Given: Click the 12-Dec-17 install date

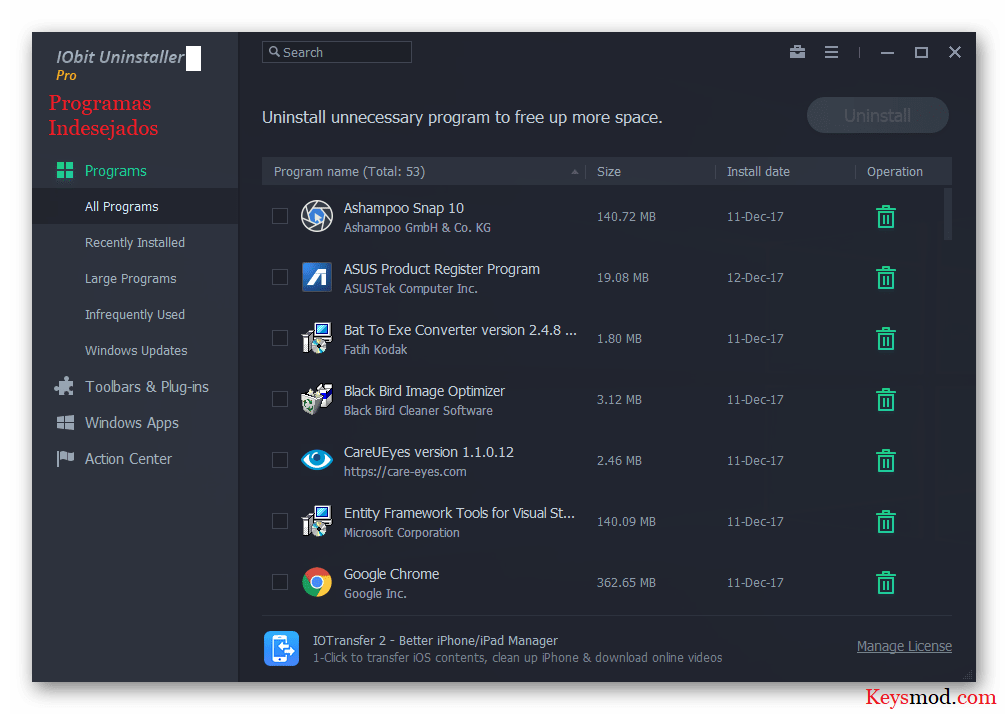Looking at the screenshot, I should pyautogui.click(x=755, y=278).
